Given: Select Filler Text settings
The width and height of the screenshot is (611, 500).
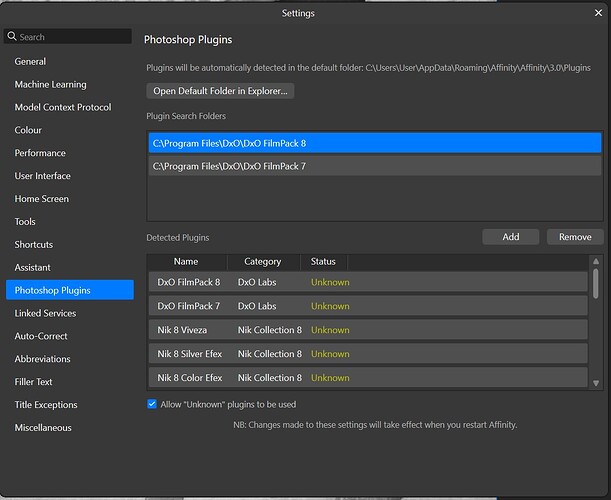Looking at the screenshot, I should tap(33, 382).
